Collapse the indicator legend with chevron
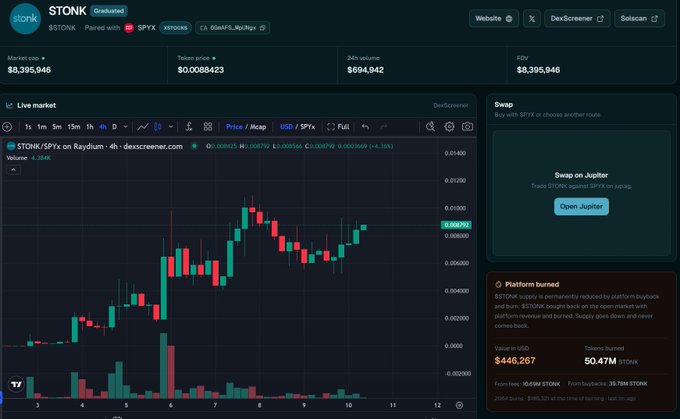This screenshot has width=680, height=419. [x=13, y=170]
